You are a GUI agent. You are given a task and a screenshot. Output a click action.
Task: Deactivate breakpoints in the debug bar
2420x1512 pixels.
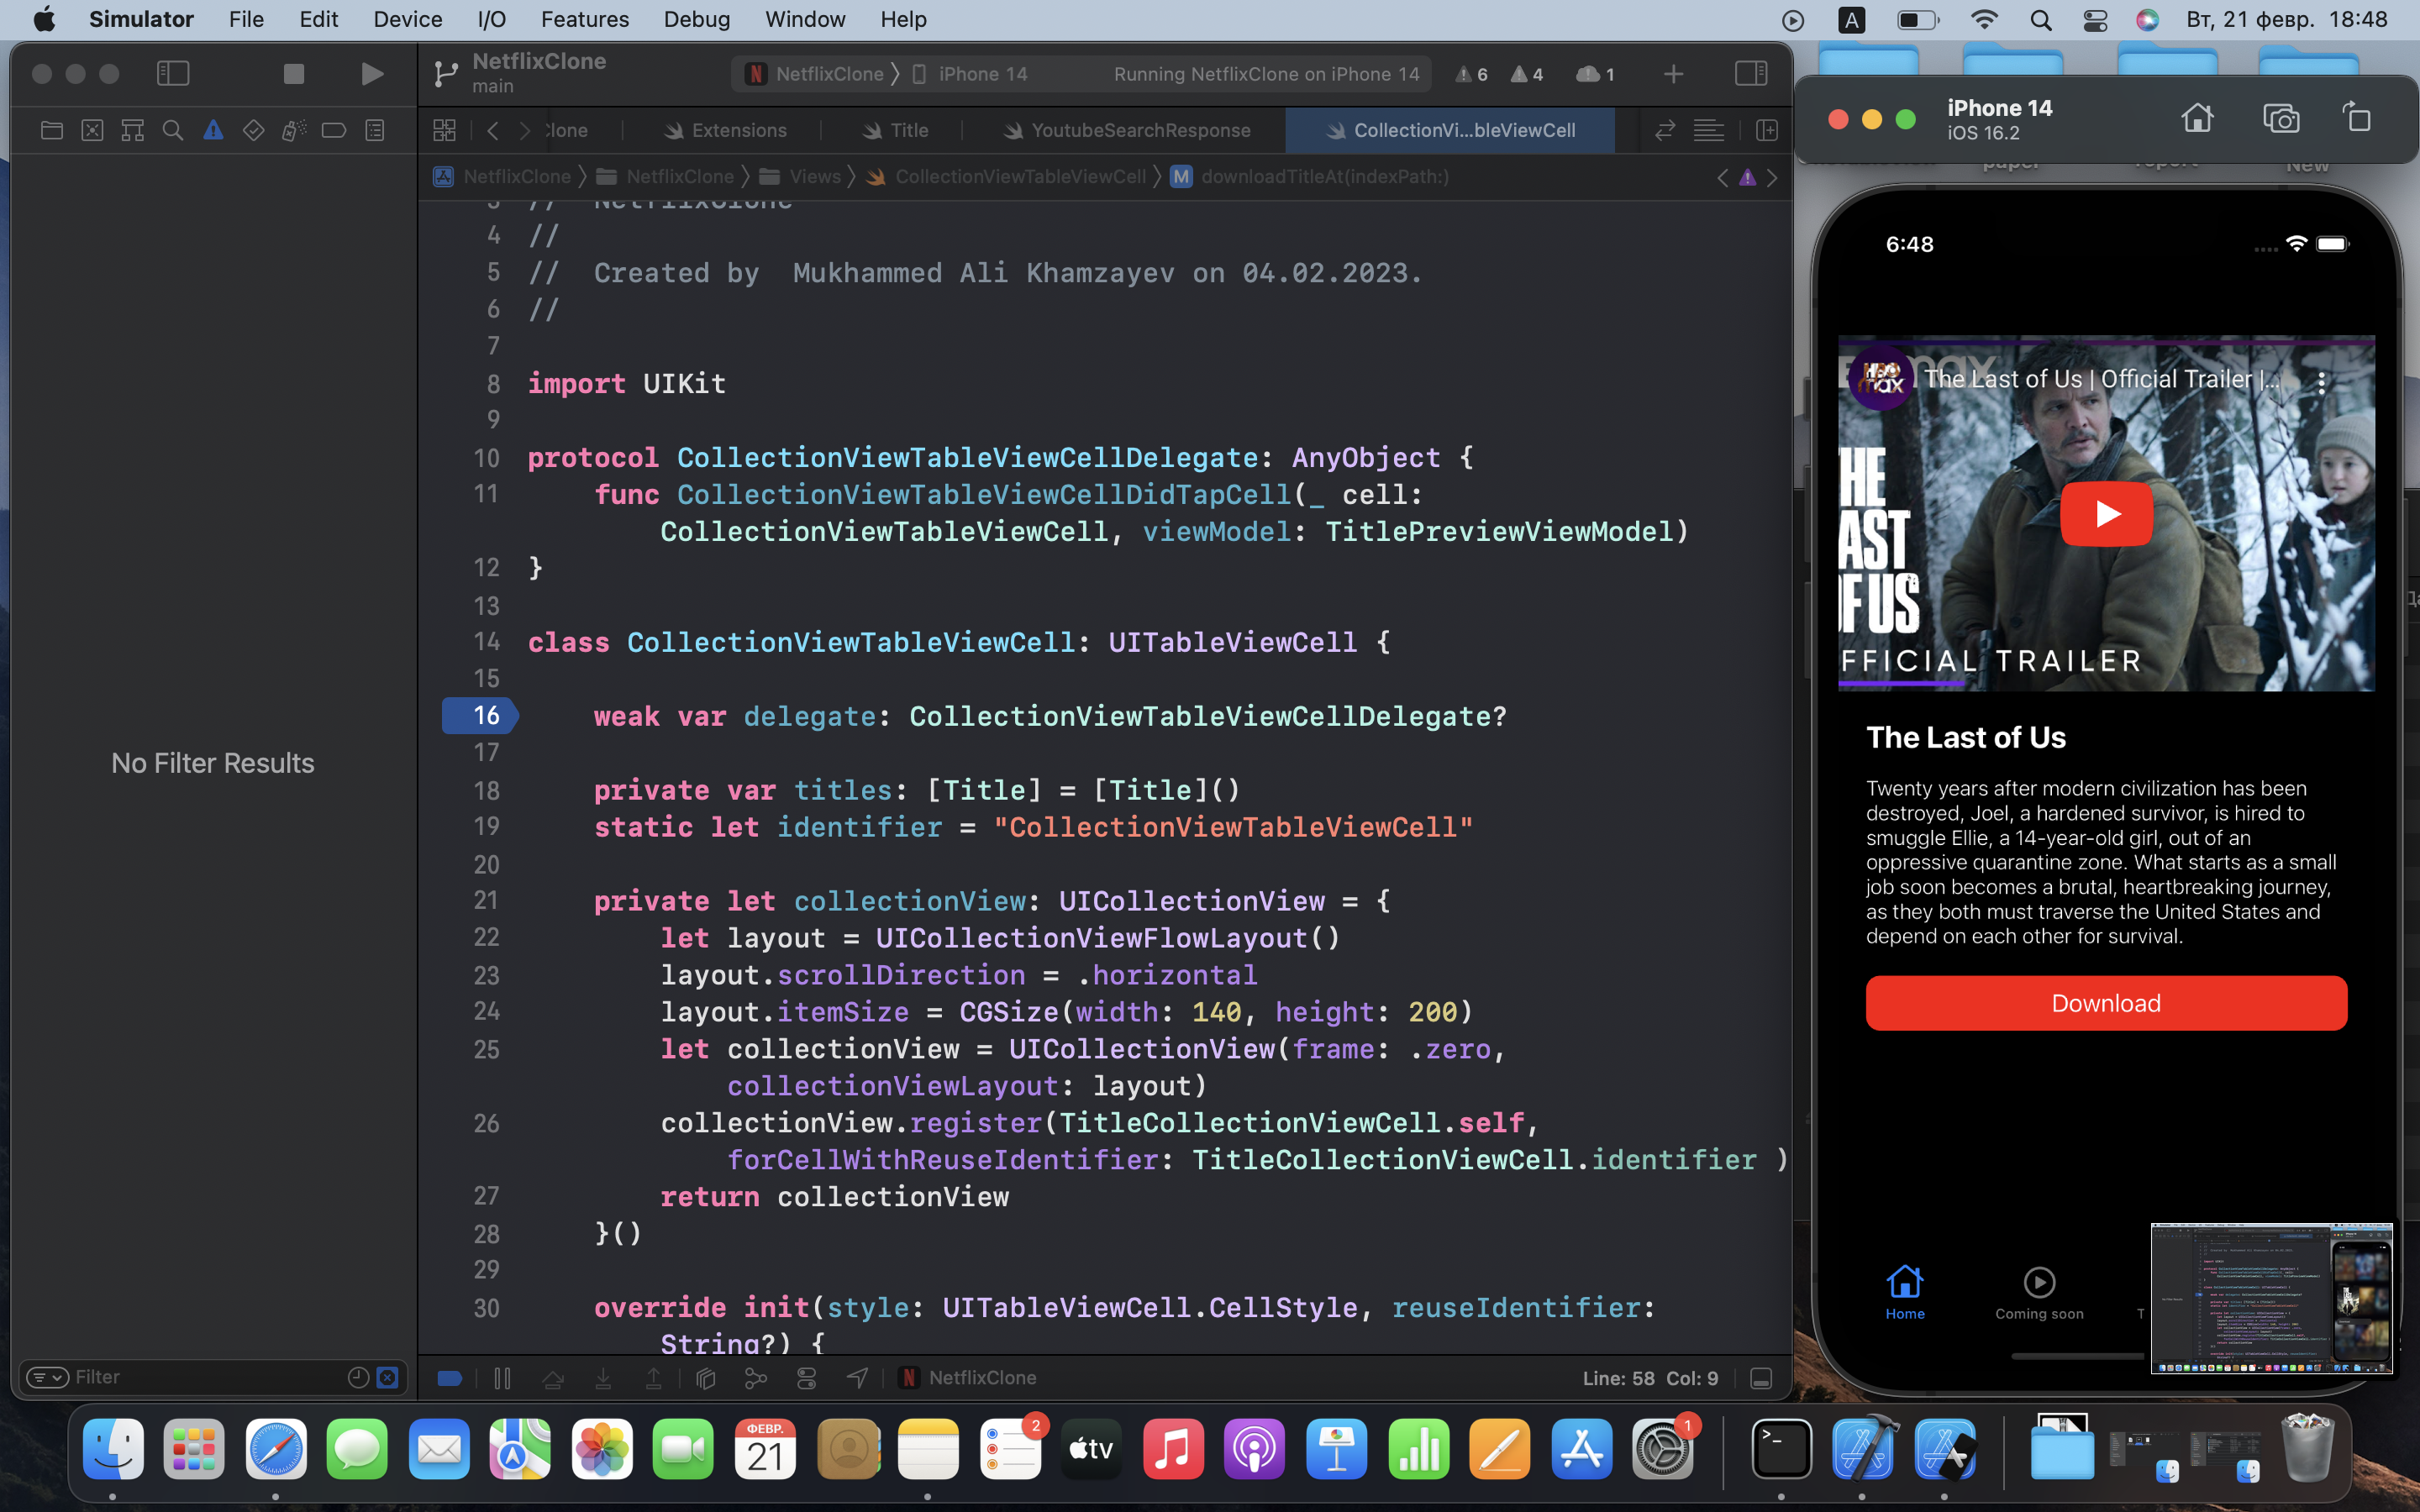coord(450,1378)
